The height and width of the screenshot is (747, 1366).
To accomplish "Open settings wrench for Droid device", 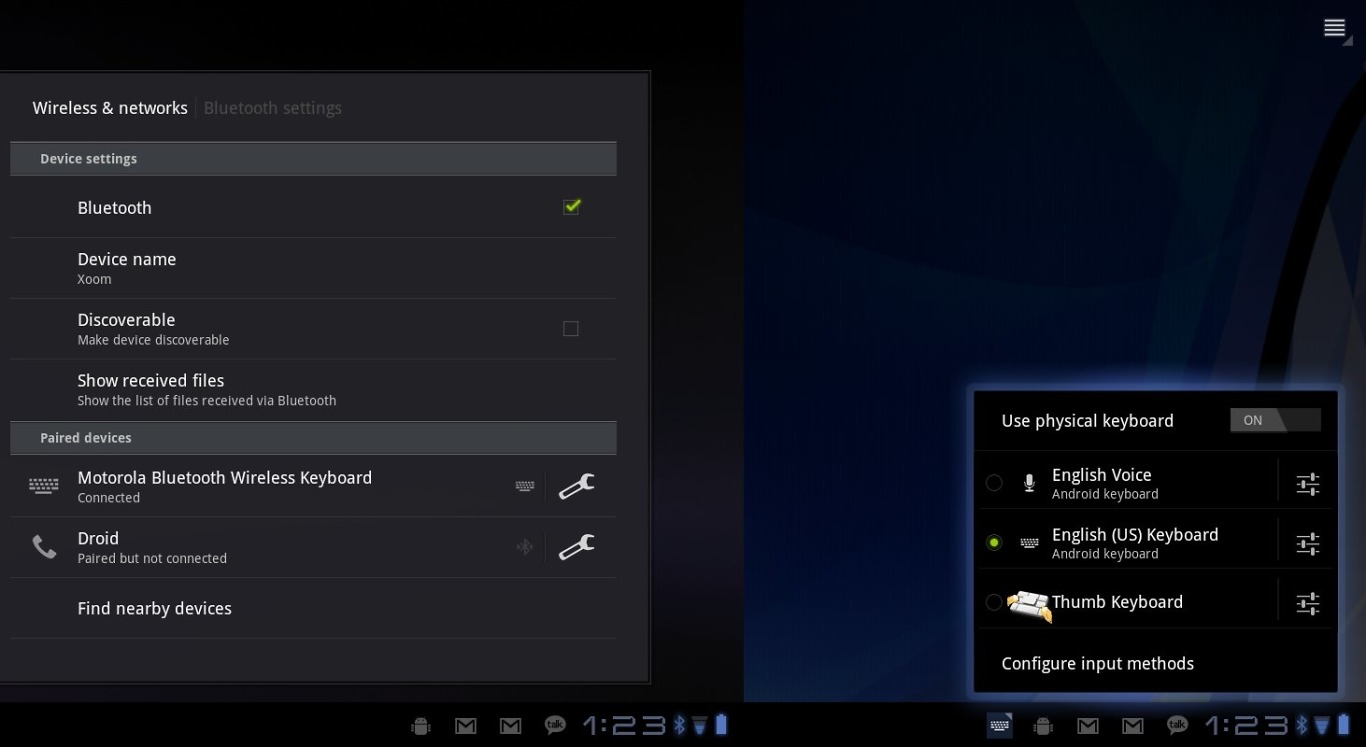I will pos(576,547).
